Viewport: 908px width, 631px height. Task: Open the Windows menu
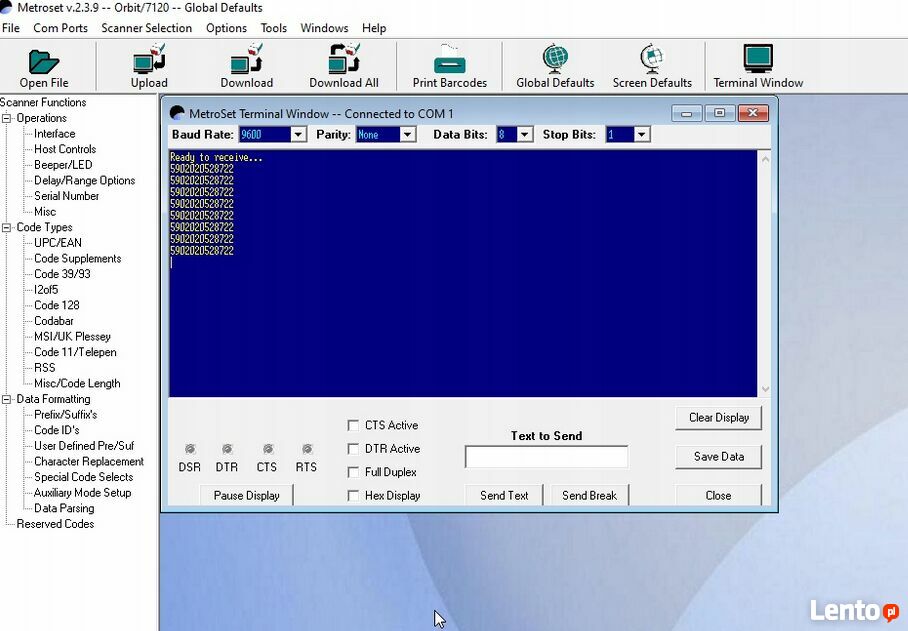tap(324, 28)
